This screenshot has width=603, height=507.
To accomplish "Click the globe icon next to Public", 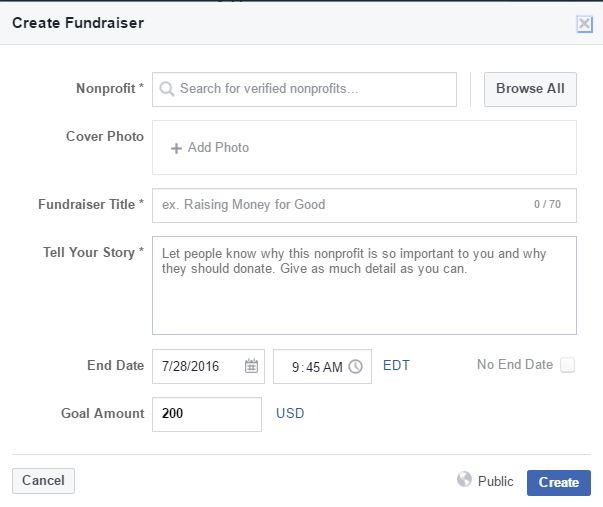I will 464,480.
